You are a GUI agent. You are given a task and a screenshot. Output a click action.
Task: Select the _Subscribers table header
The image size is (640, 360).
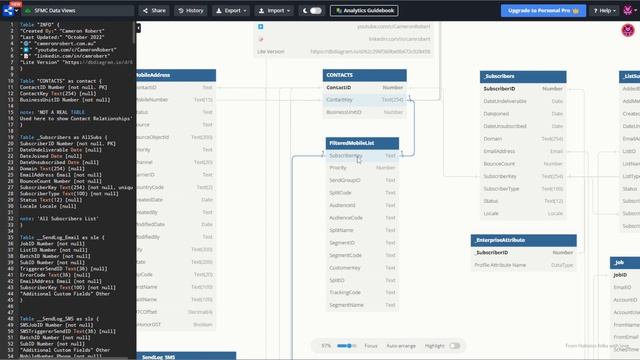click(x=523, y=76)
